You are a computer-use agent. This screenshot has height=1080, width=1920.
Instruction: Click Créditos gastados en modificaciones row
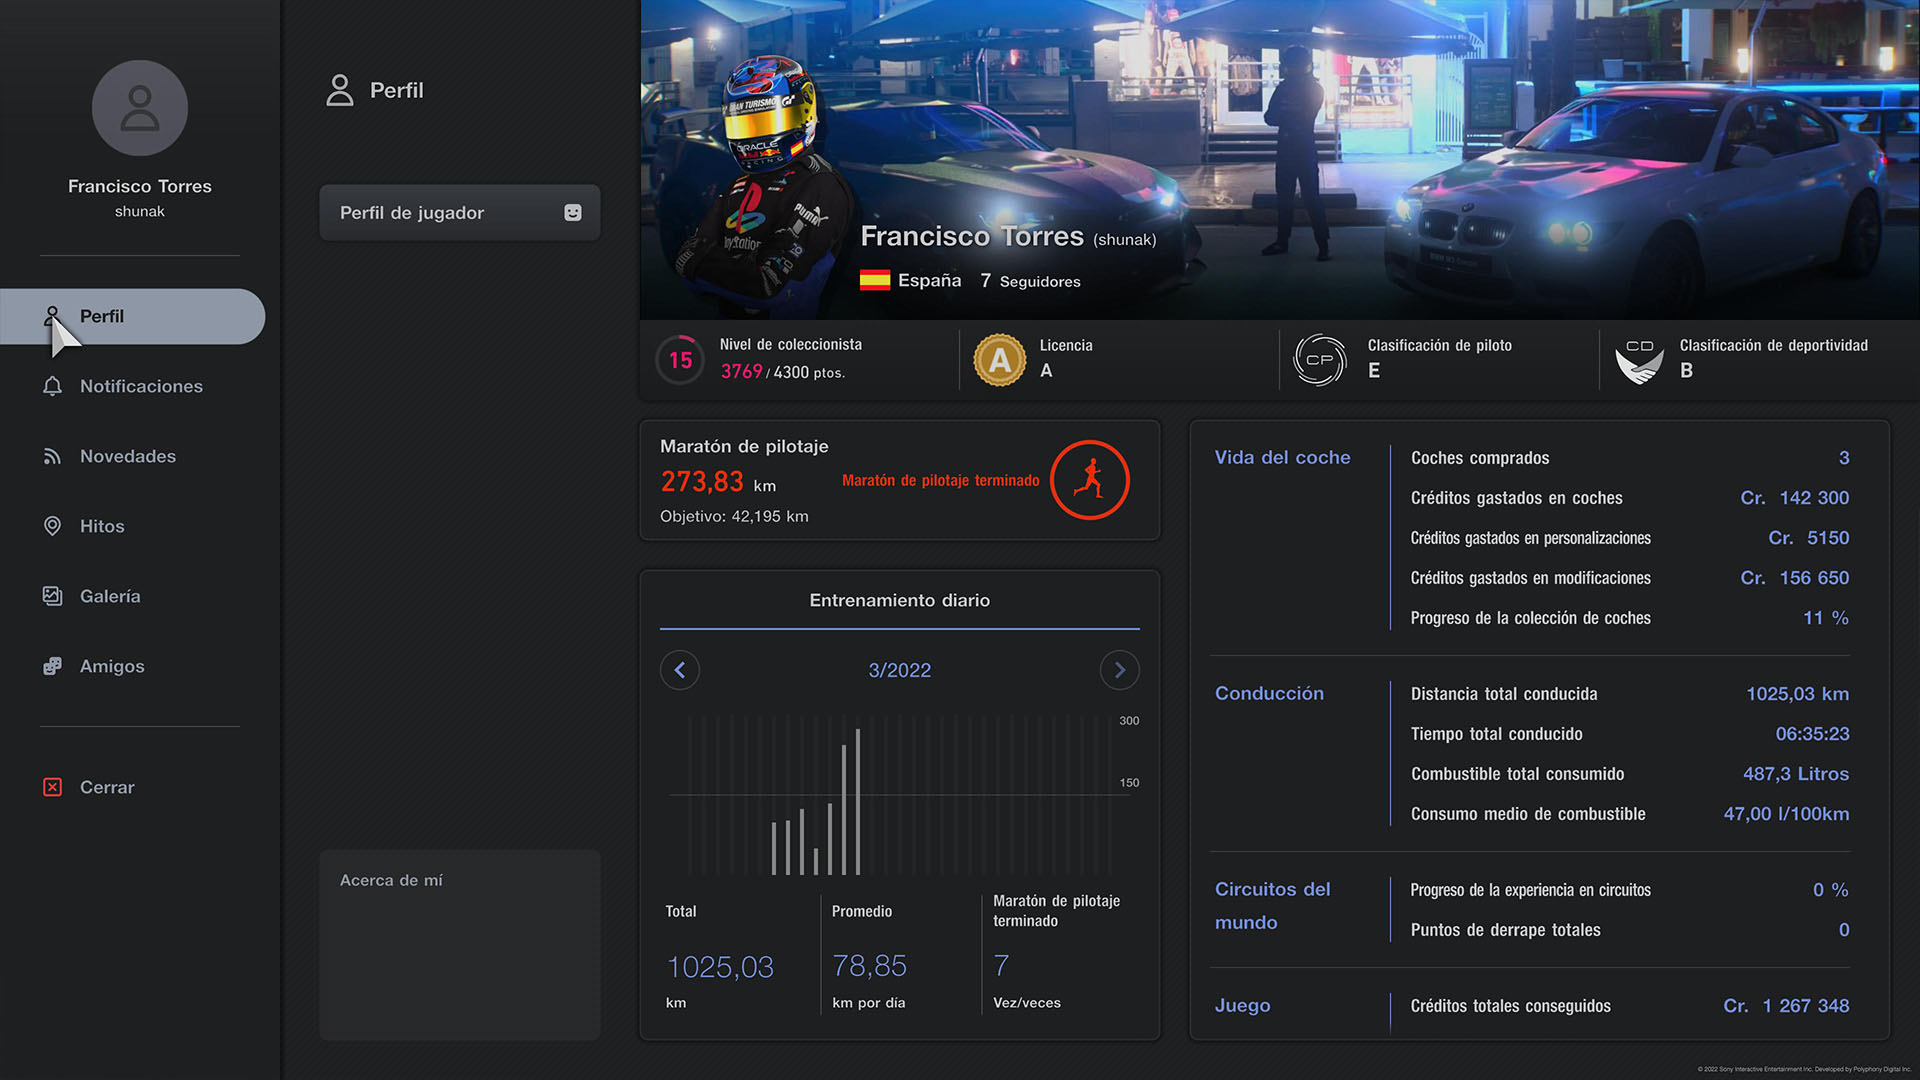[1630, 578]
